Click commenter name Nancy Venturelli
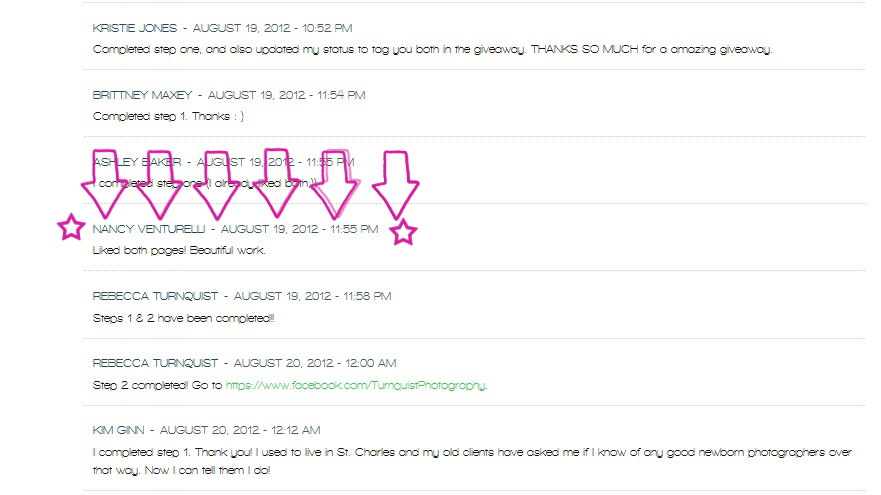881x495 pixels. (149, 229)
